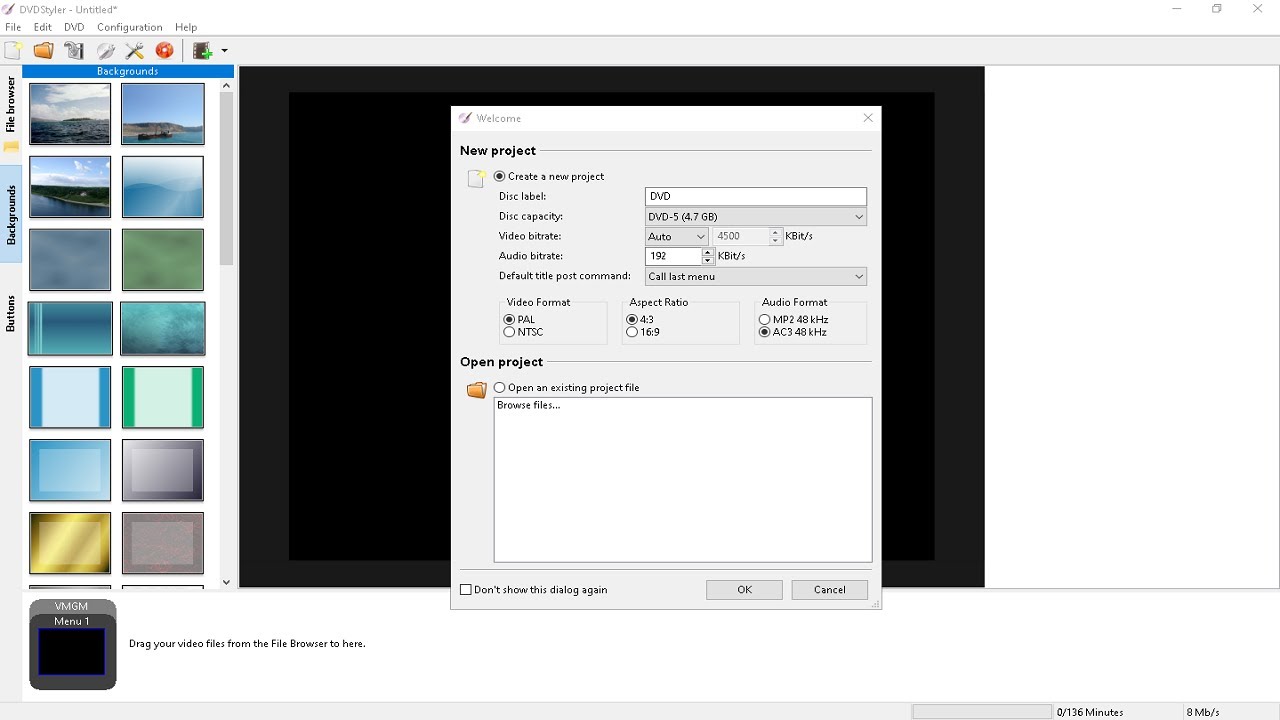Select the ship on sea background thumbnail
This screenshot has height=720, width=1280.
pos(163,114)
